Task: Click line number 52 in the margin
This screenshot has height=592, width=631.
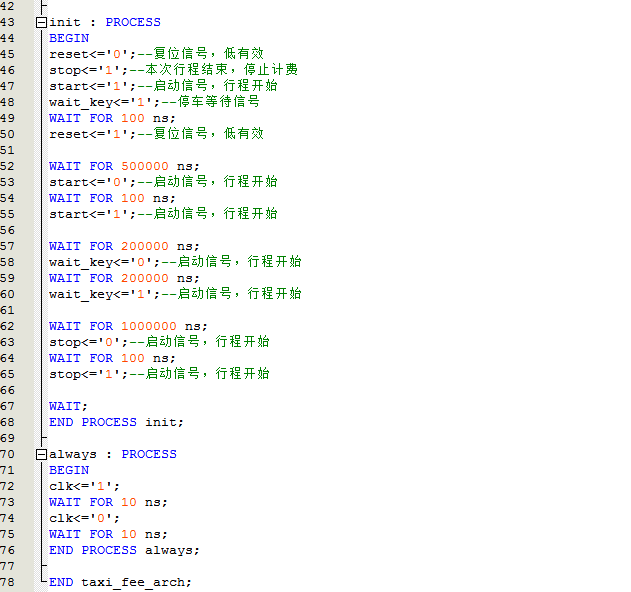Action: [7, 167]
